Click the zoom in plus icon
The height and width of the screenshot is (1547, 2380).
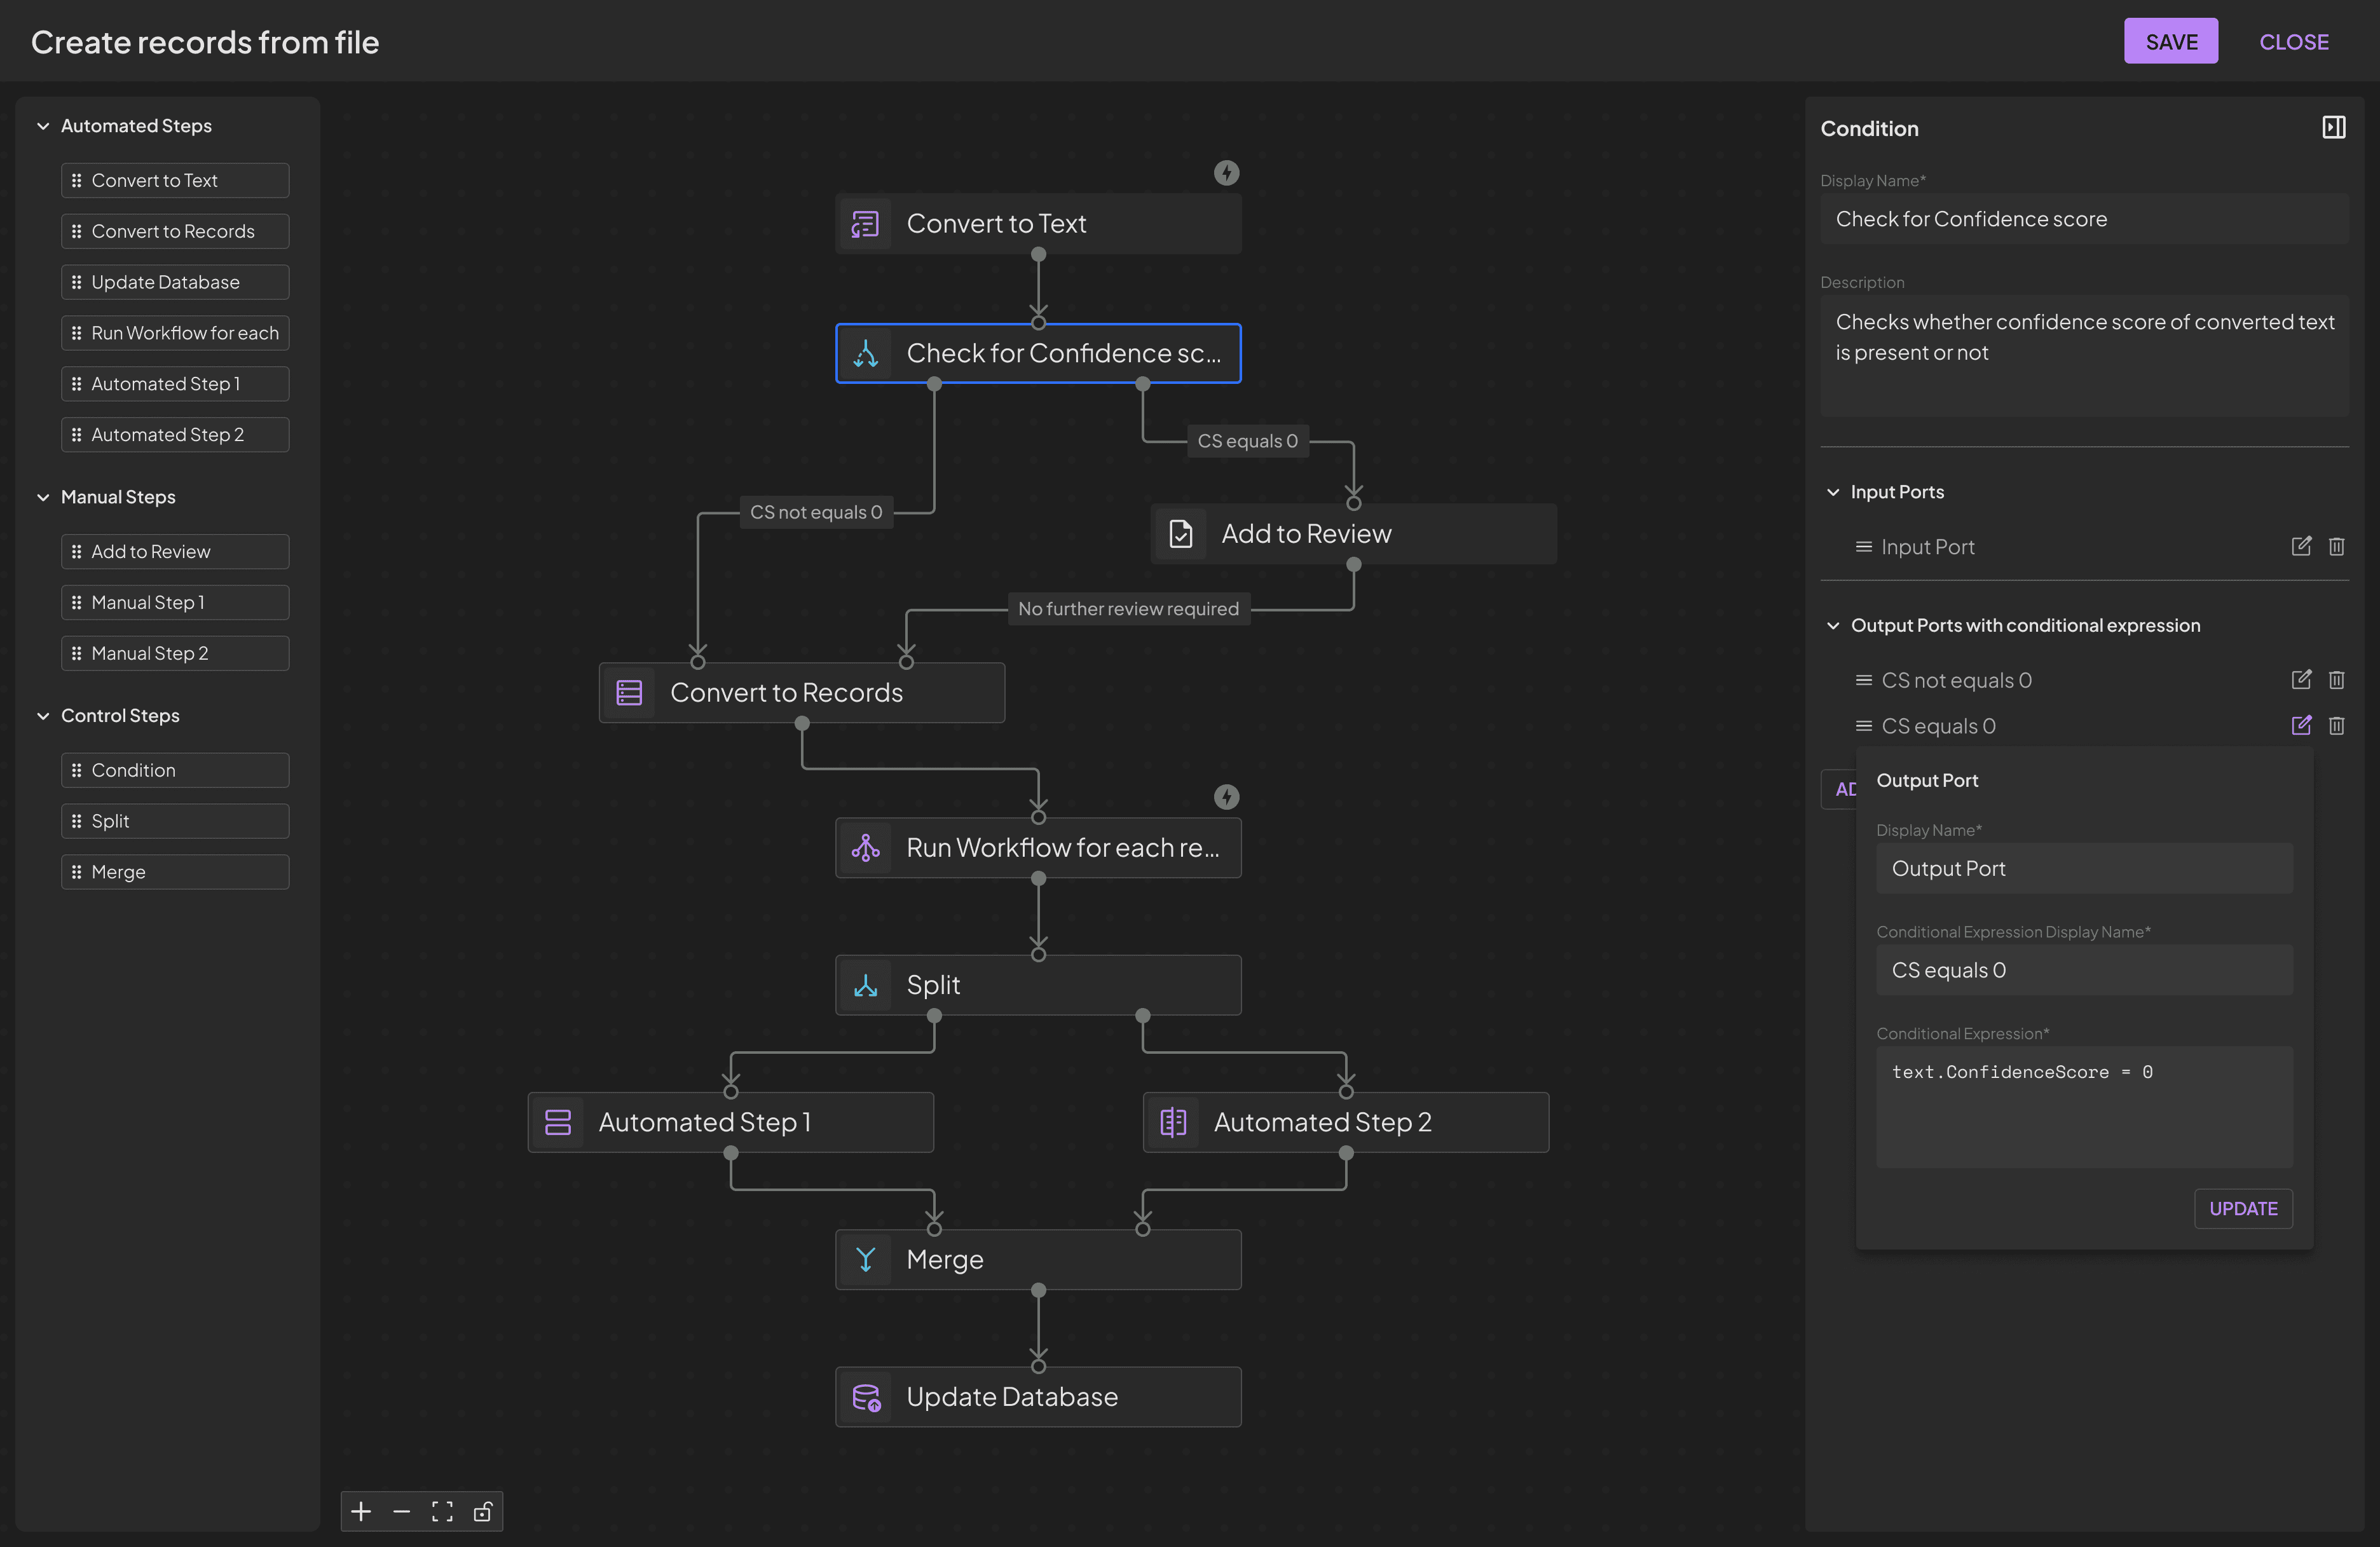(361, 1511)
